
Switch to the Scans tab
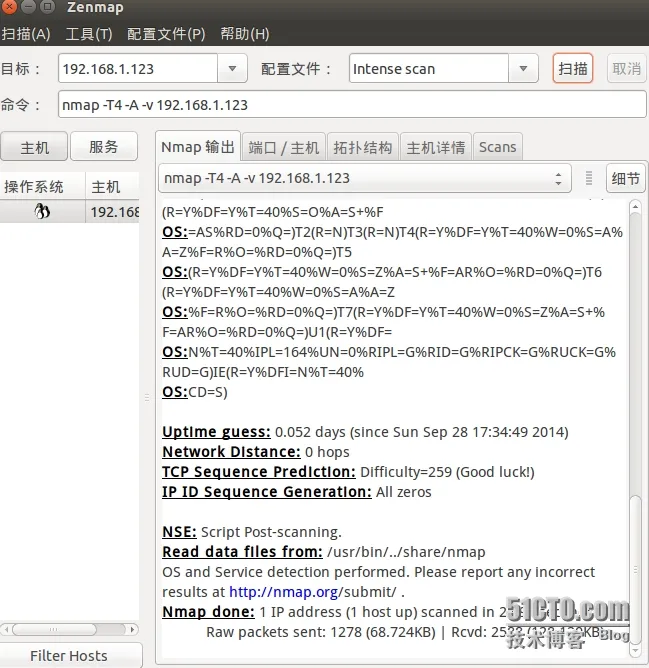497,147
